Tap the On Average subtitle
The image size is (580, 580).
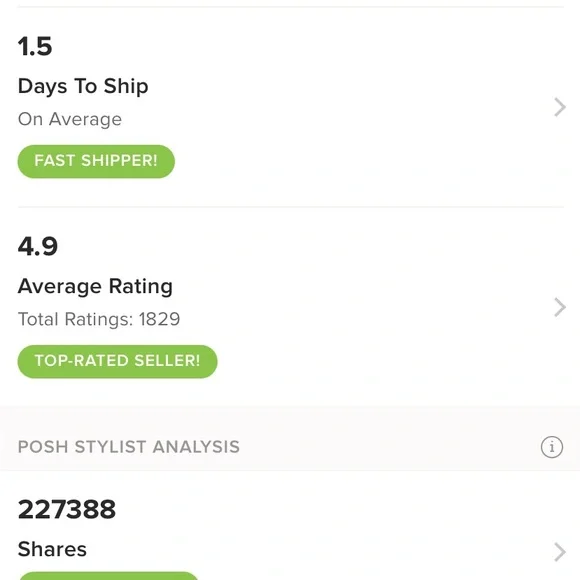click(70, 119)
